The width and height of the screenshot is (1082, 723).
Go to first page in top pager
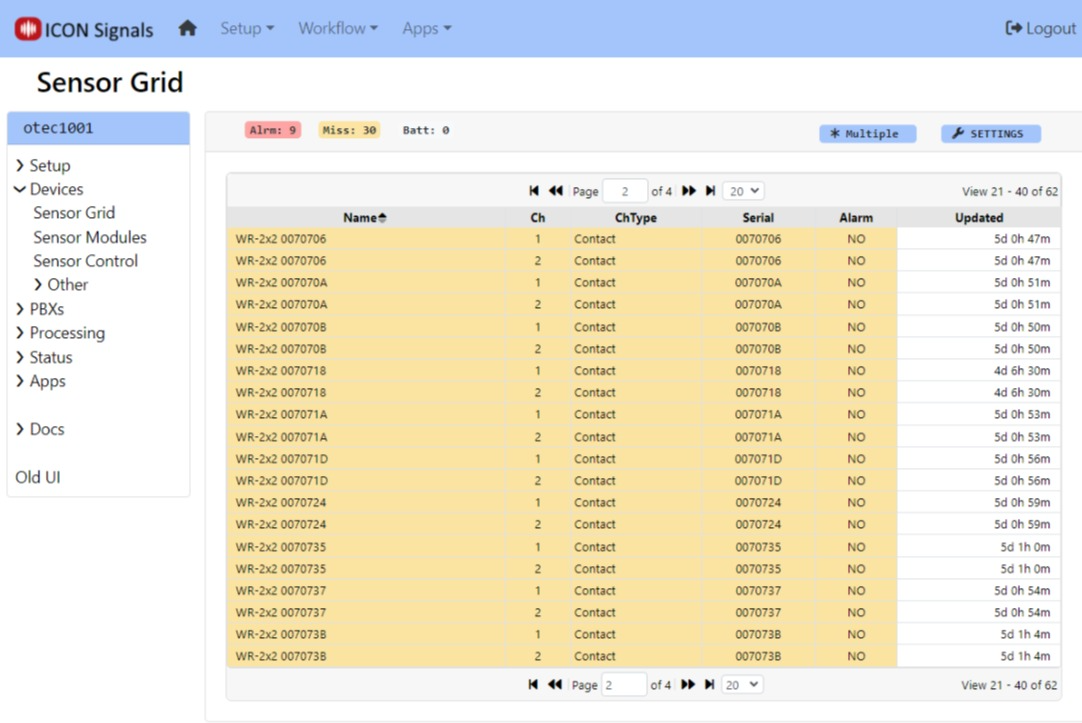tap(534, 191)
